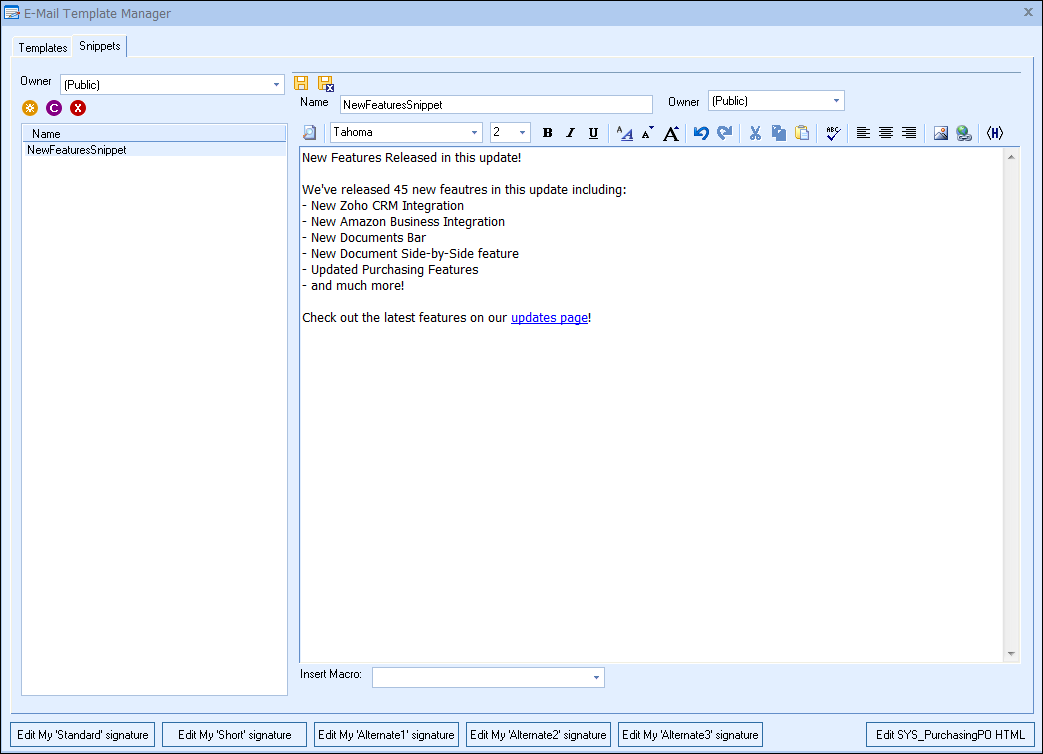Click the orange New snippet icon
The image size is (1043, 754).
click(x=30, y=108)
